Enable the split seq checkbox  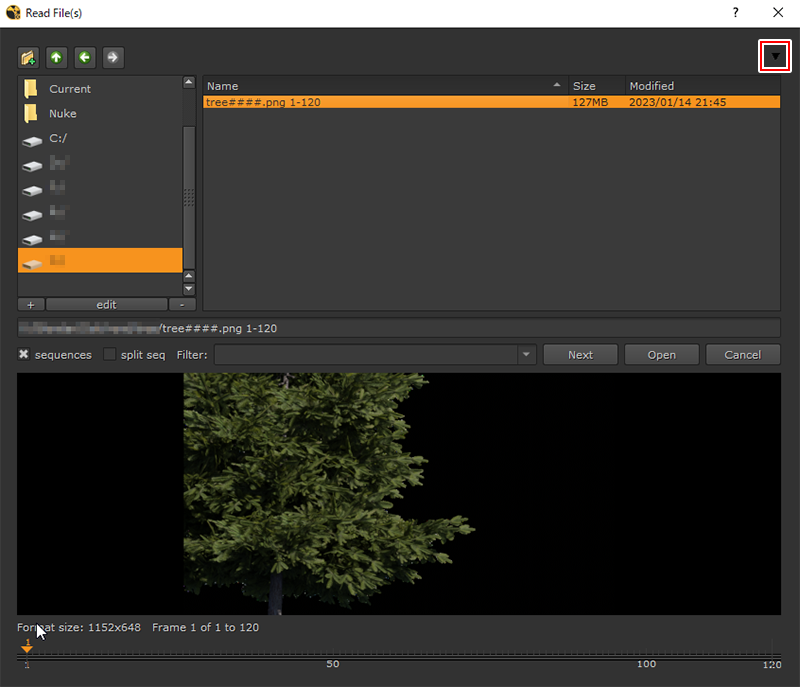110,355
